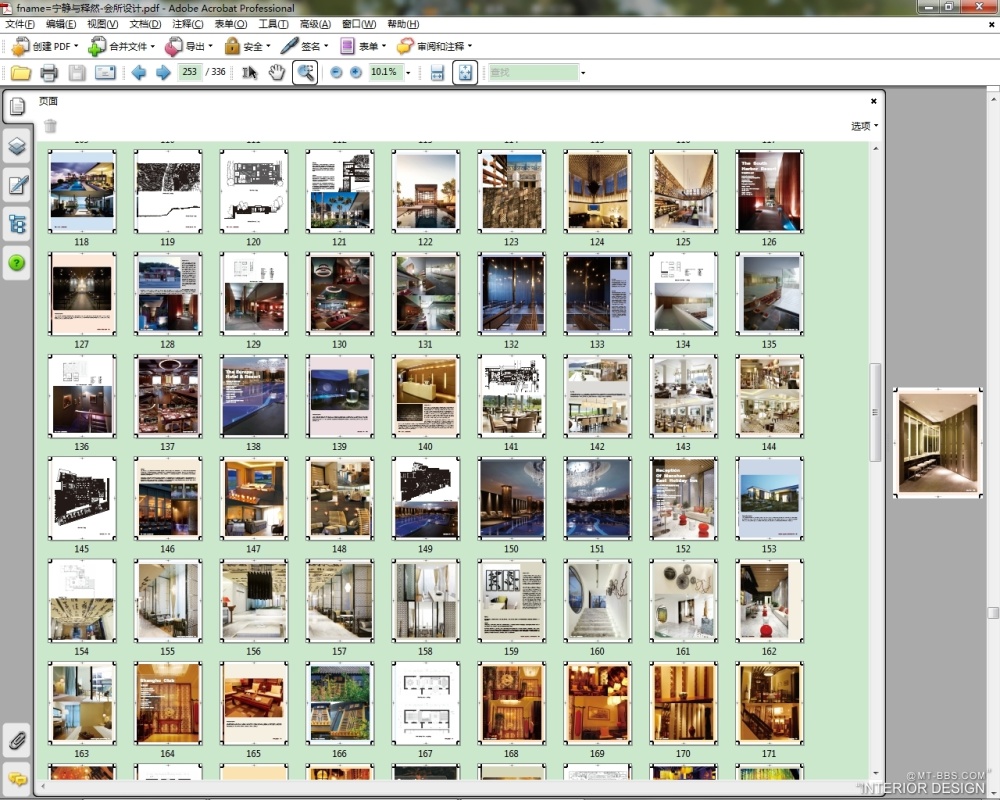Click the Open folder icon in toolbar
This screenshot has height=800, width=1000.
tap(21, 72)
